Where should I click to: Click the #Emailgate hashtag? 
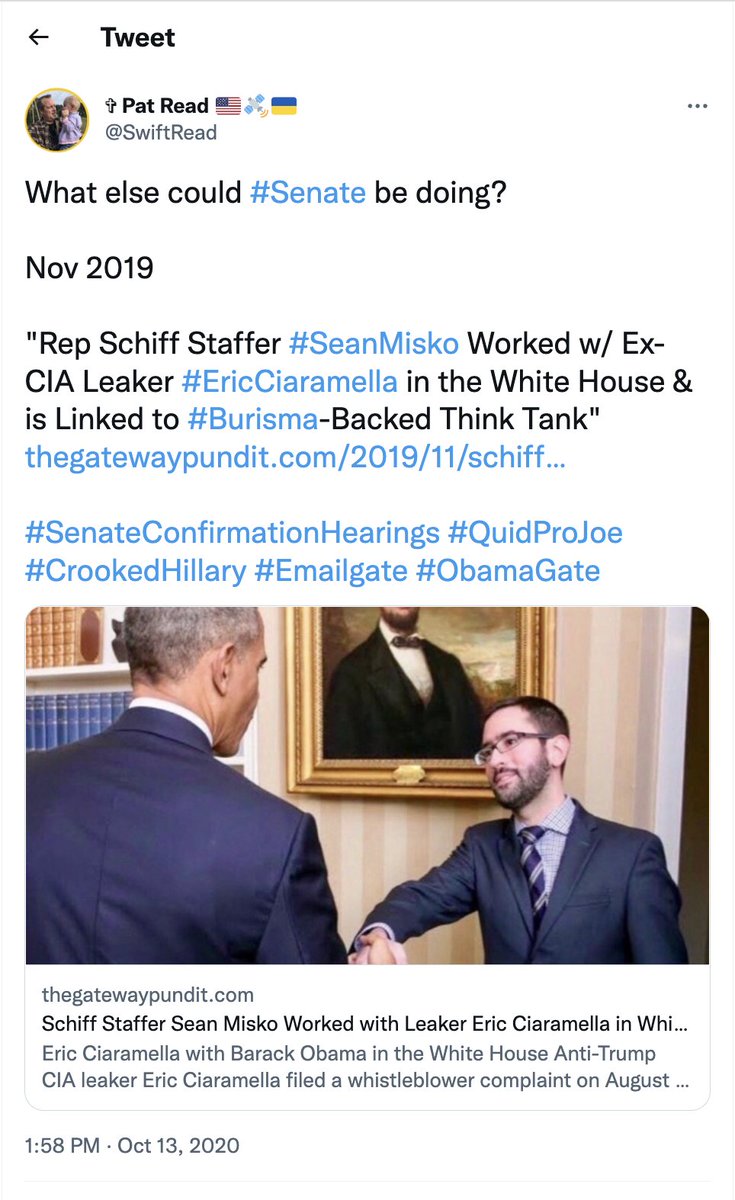tap(331, 571)
